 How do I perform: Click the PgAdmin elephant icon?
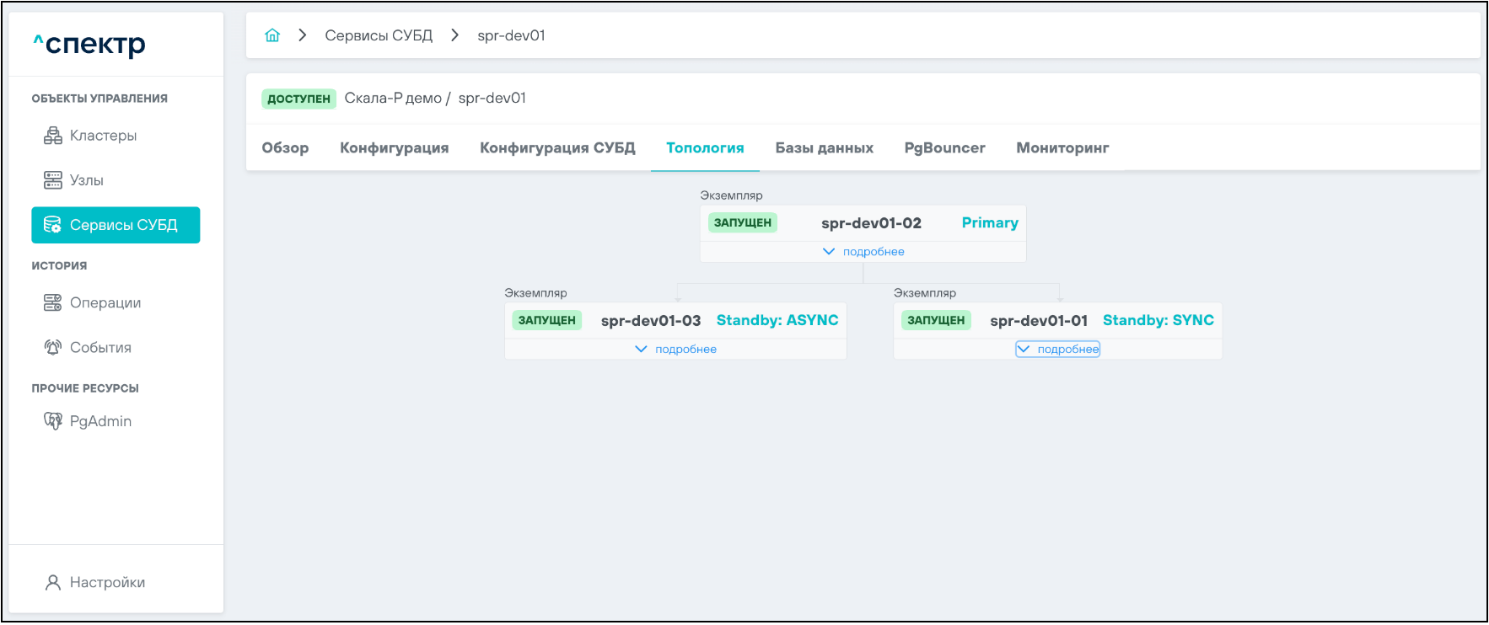tap(53, 422)
